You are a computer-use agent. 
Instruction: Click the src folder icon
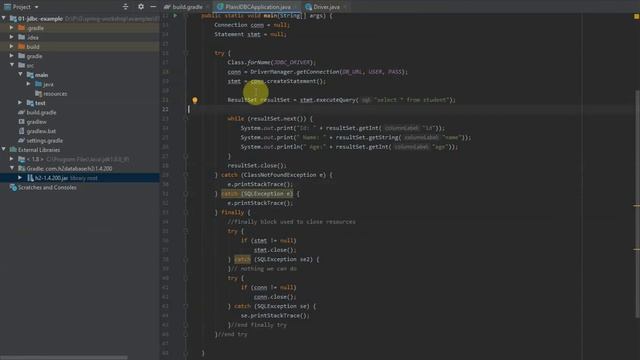(x=22, y=66)
